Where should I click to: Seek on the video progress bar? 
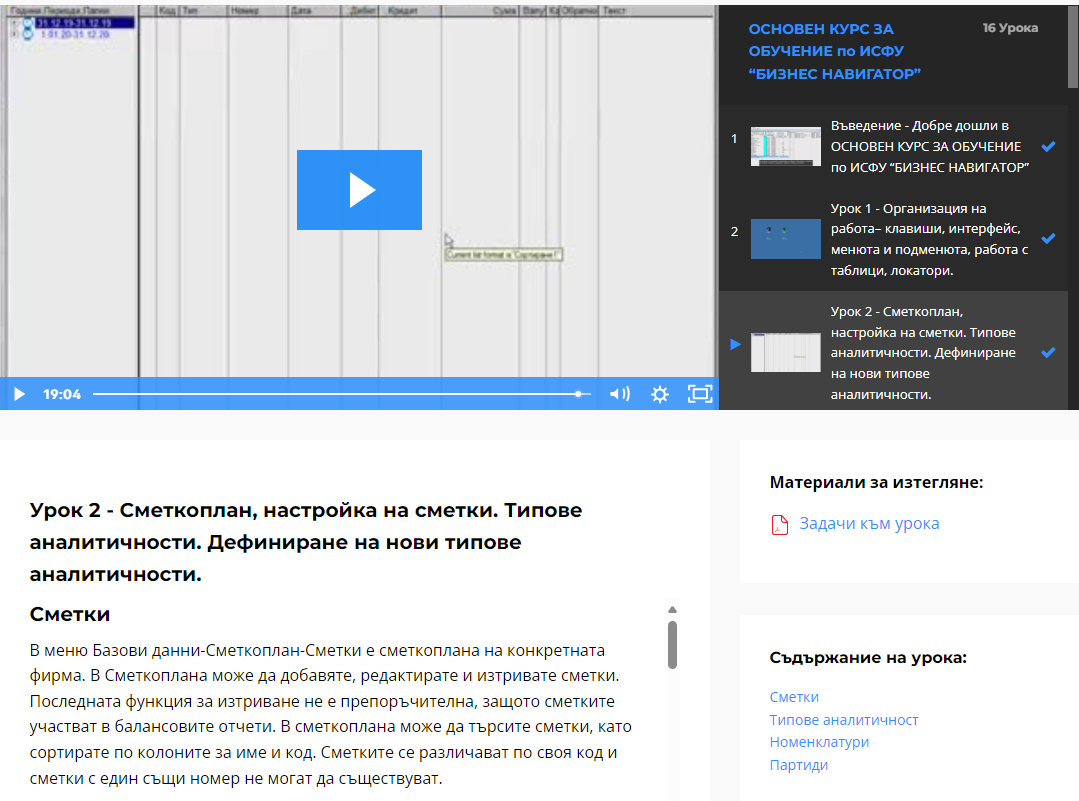(x=341, y=394)
